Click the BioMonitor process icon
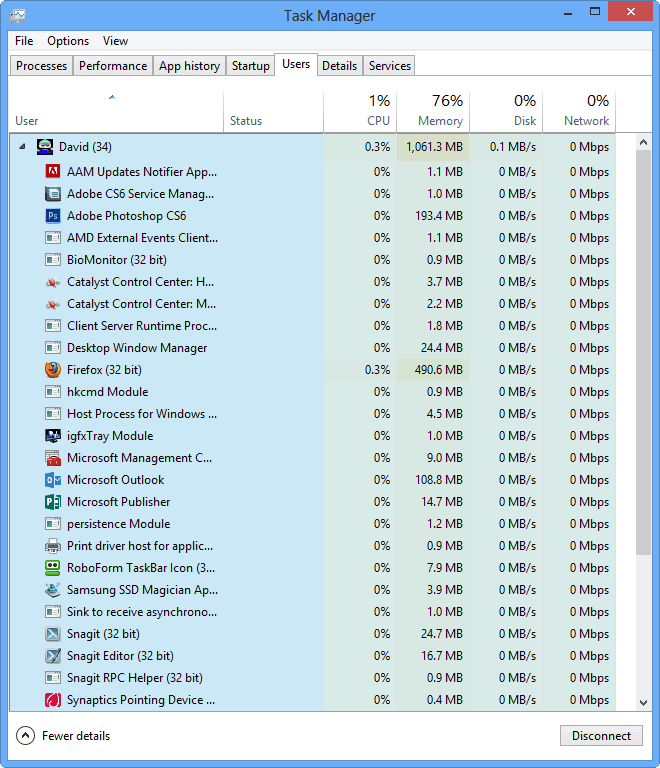Image resolution: width=660 pixels, height=768 pixels. coord(53,260)
